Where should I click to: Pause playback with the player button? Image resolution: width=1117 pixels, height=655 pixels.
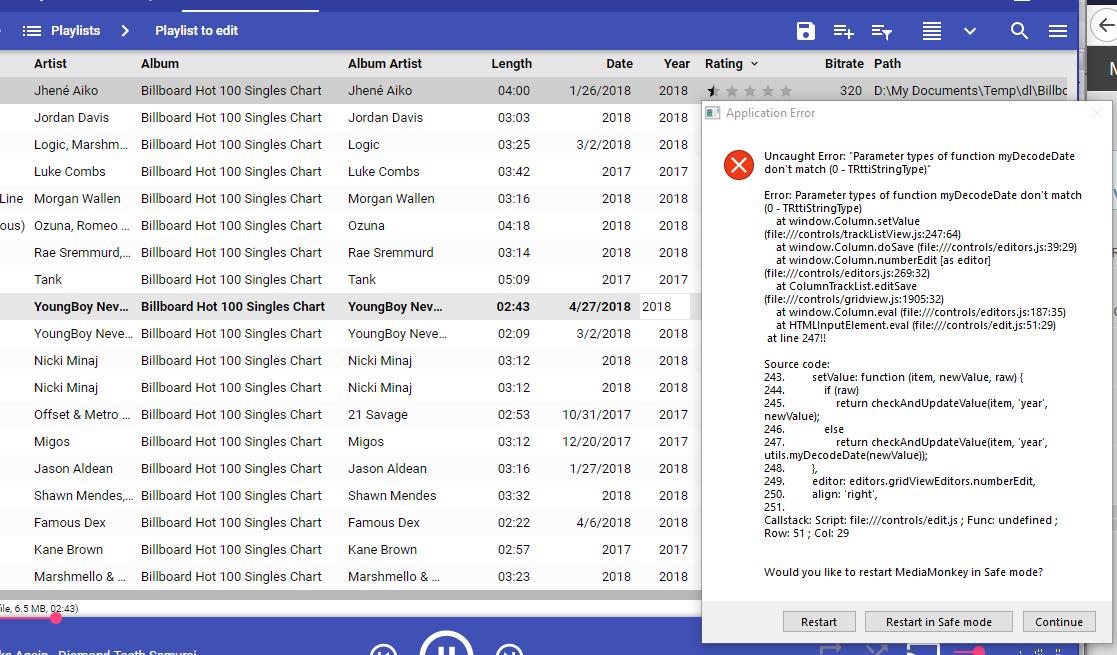[x=445, y=646]
